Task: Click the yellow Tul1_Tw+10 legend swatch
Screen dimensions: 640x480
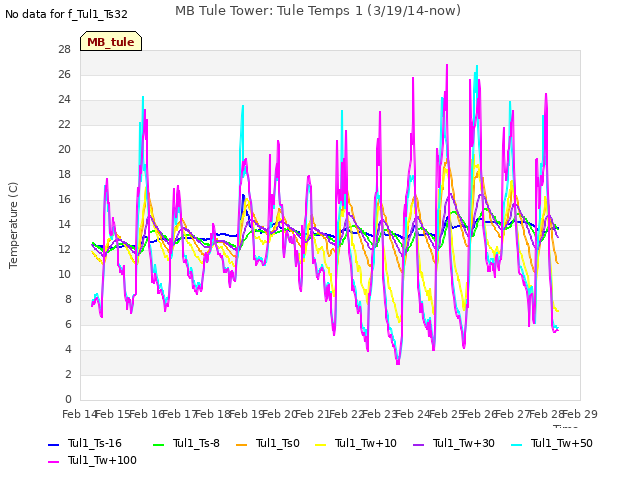Action: tap(321, 444)
